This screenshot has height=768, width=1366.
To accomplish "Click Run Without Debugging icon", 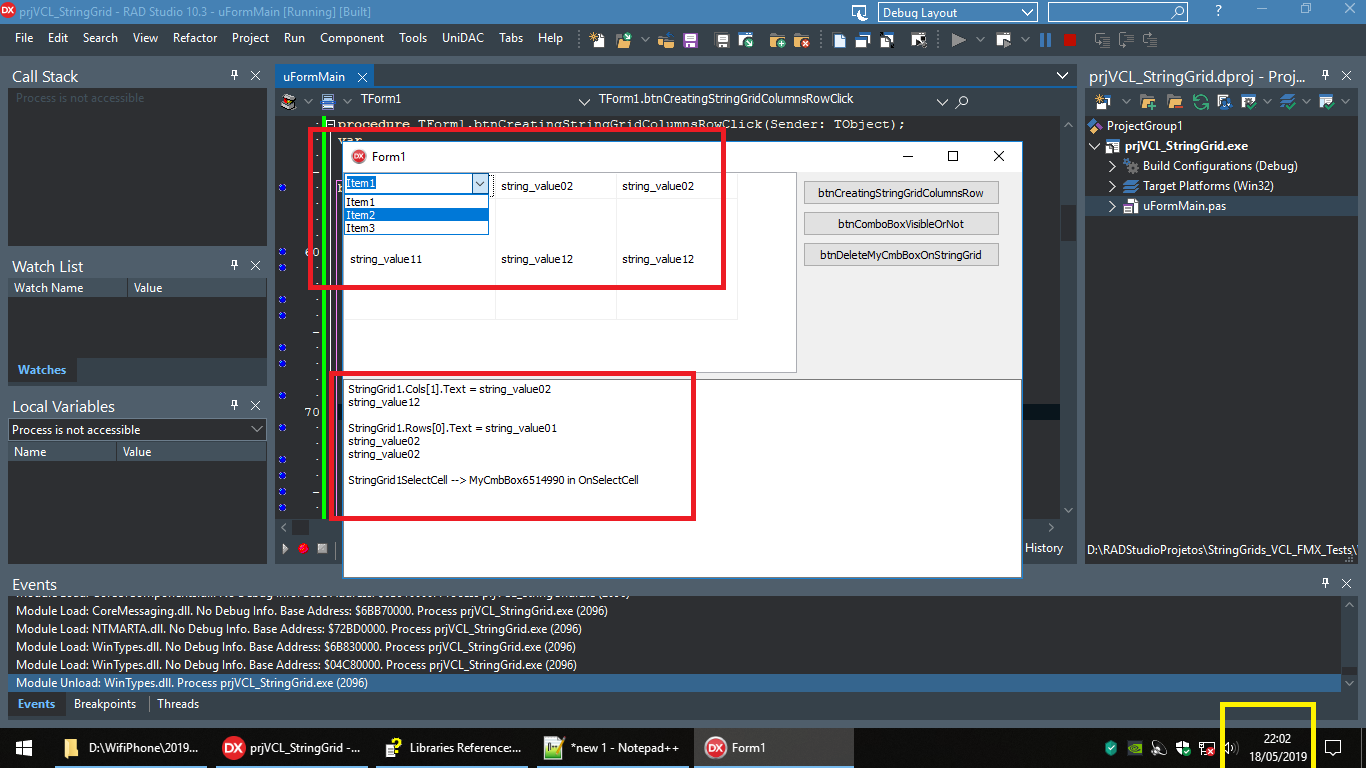I will 1004,40.
